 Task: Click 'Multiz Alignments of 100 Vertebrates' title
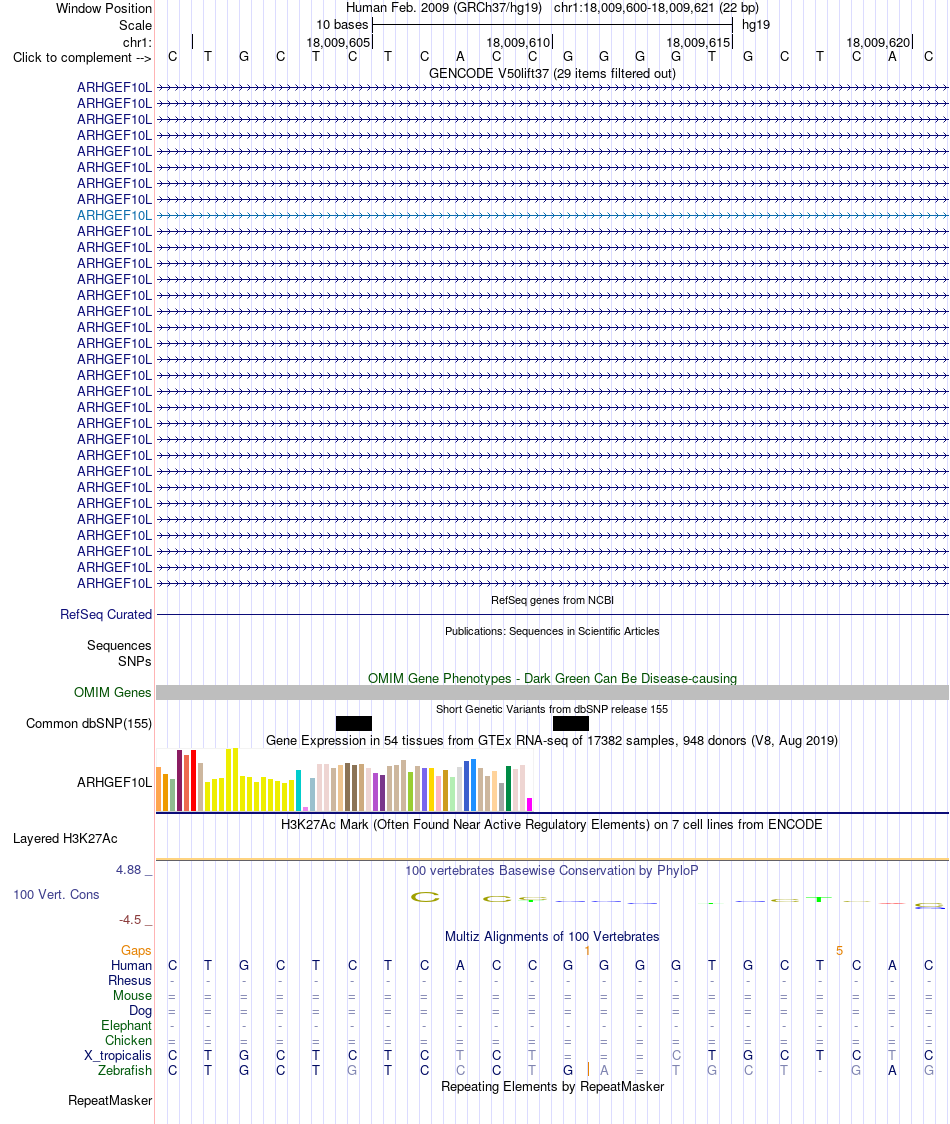click(552, 936)
